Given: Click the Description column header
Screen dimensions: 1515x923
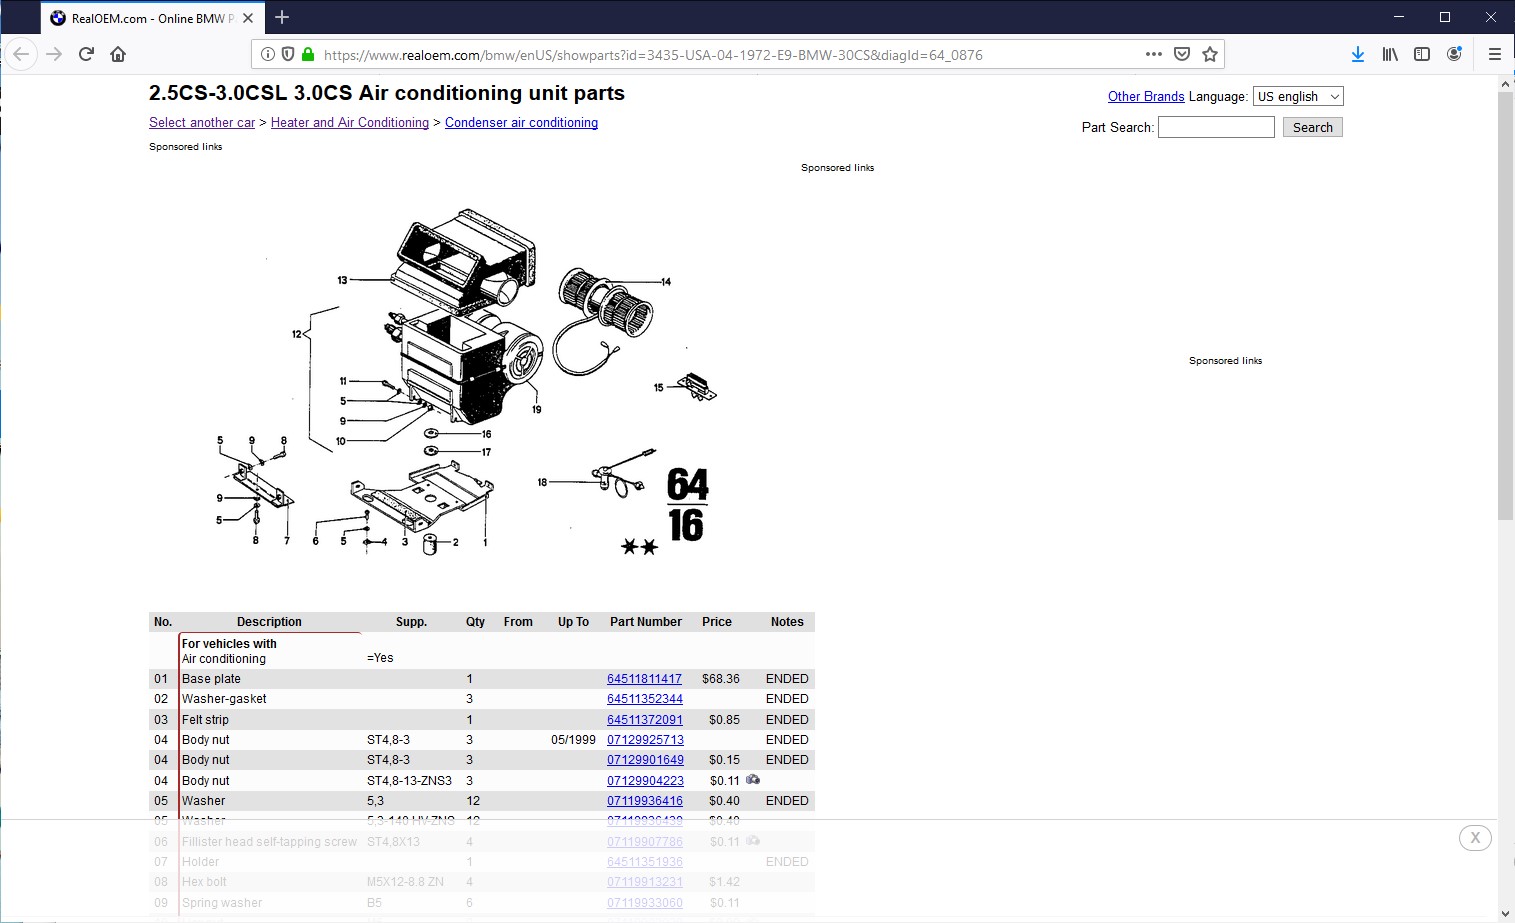Looking at the screenshot, I should 269,621.
